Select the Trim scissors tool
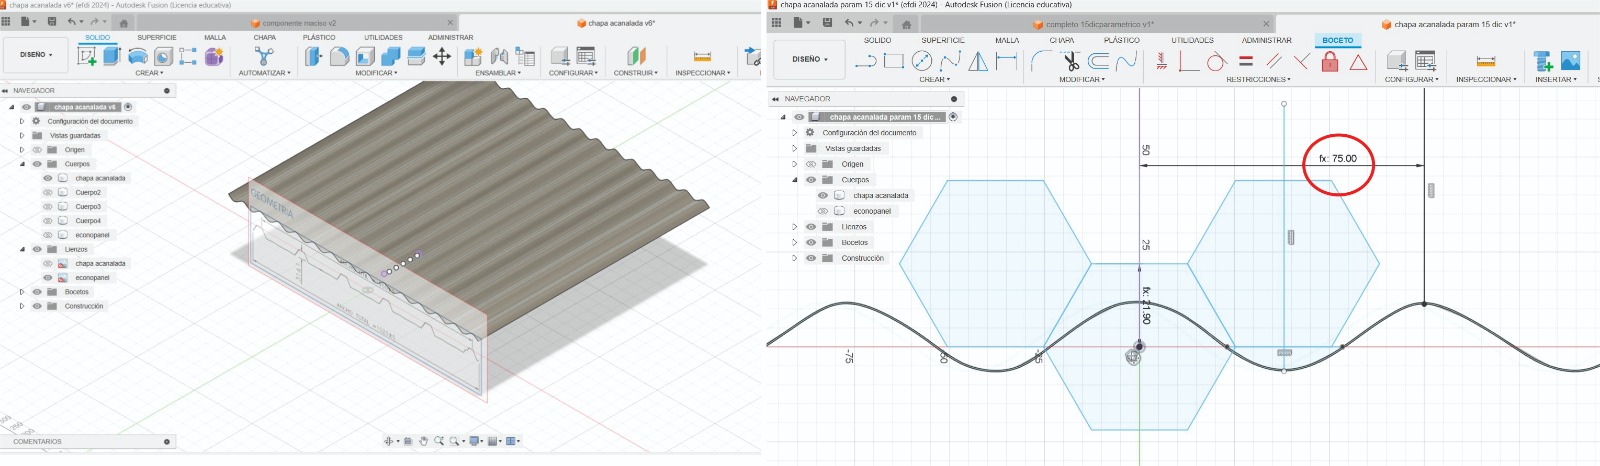 [1070, 62]
